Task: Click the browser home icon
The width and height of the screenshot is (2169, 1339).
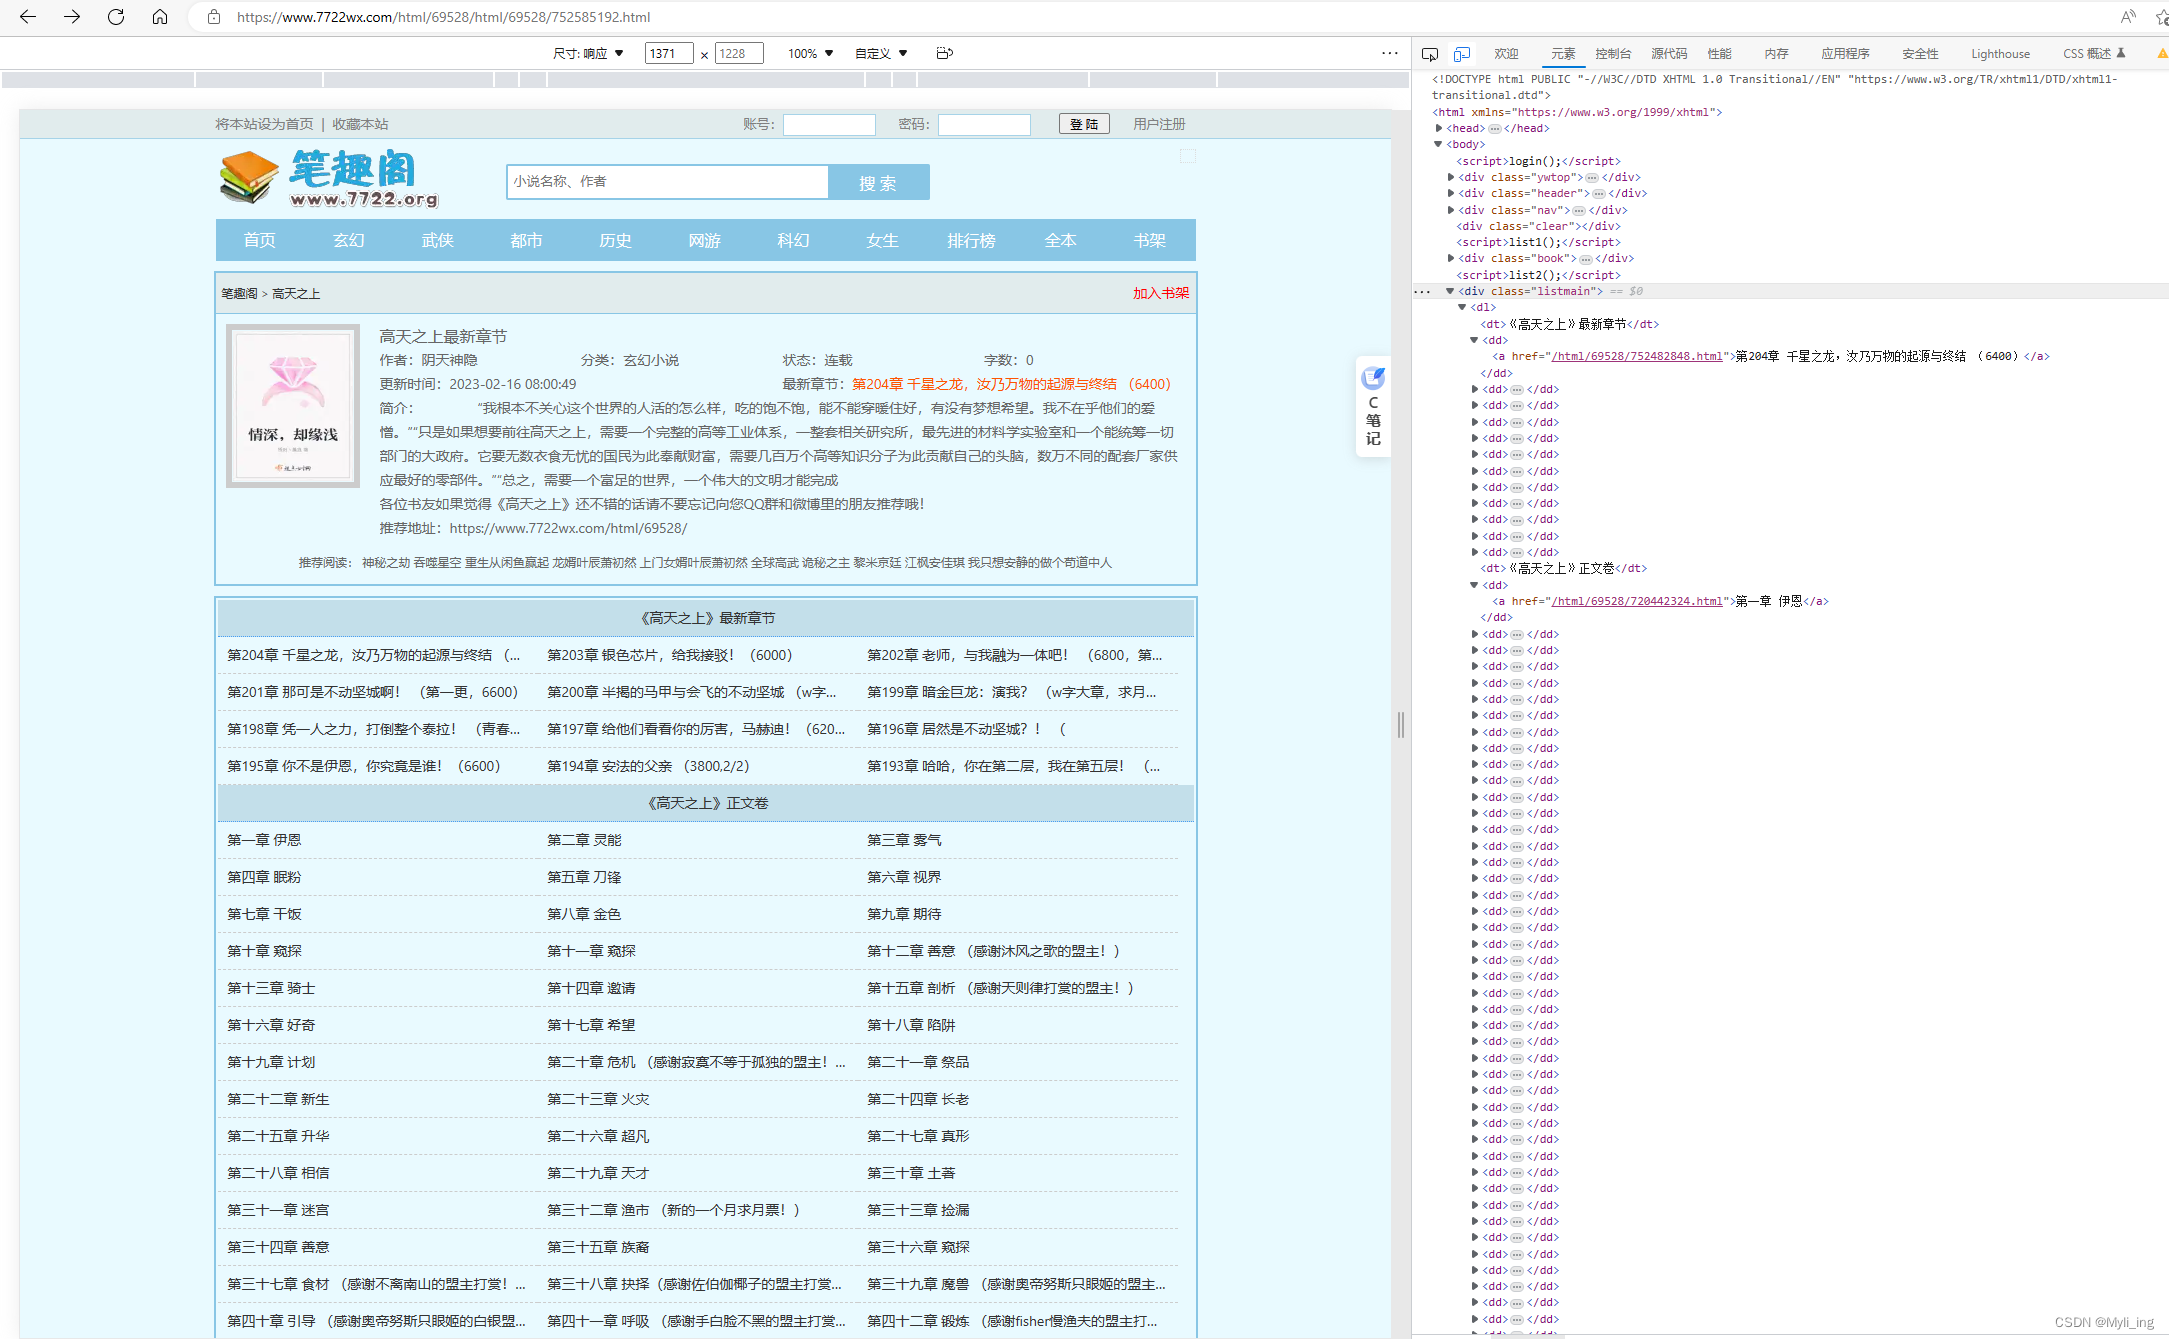Action: [x=160, y=17]
